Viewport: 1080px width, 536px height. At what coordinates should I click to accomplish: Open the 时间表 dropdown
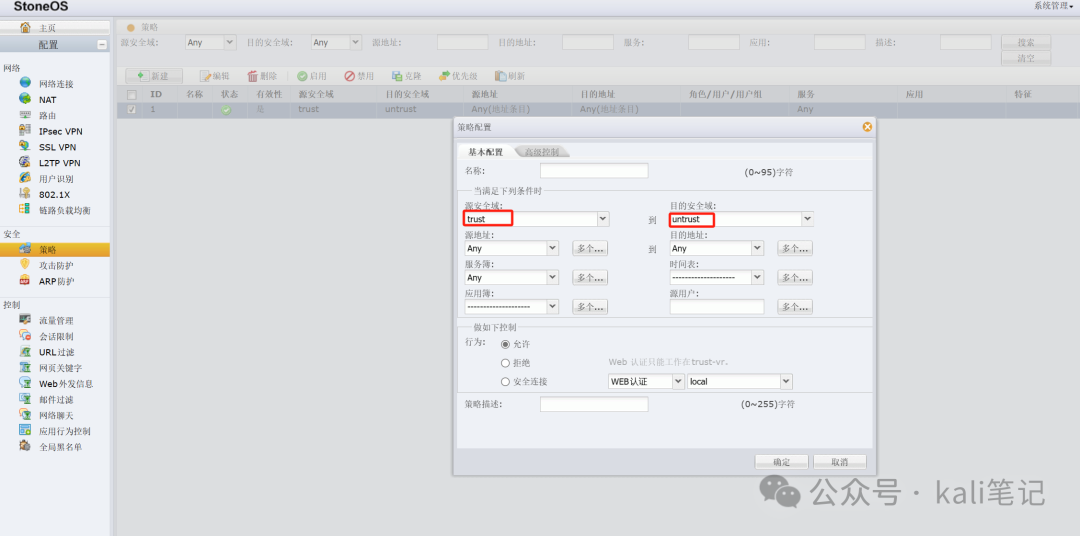coord(758,277)
